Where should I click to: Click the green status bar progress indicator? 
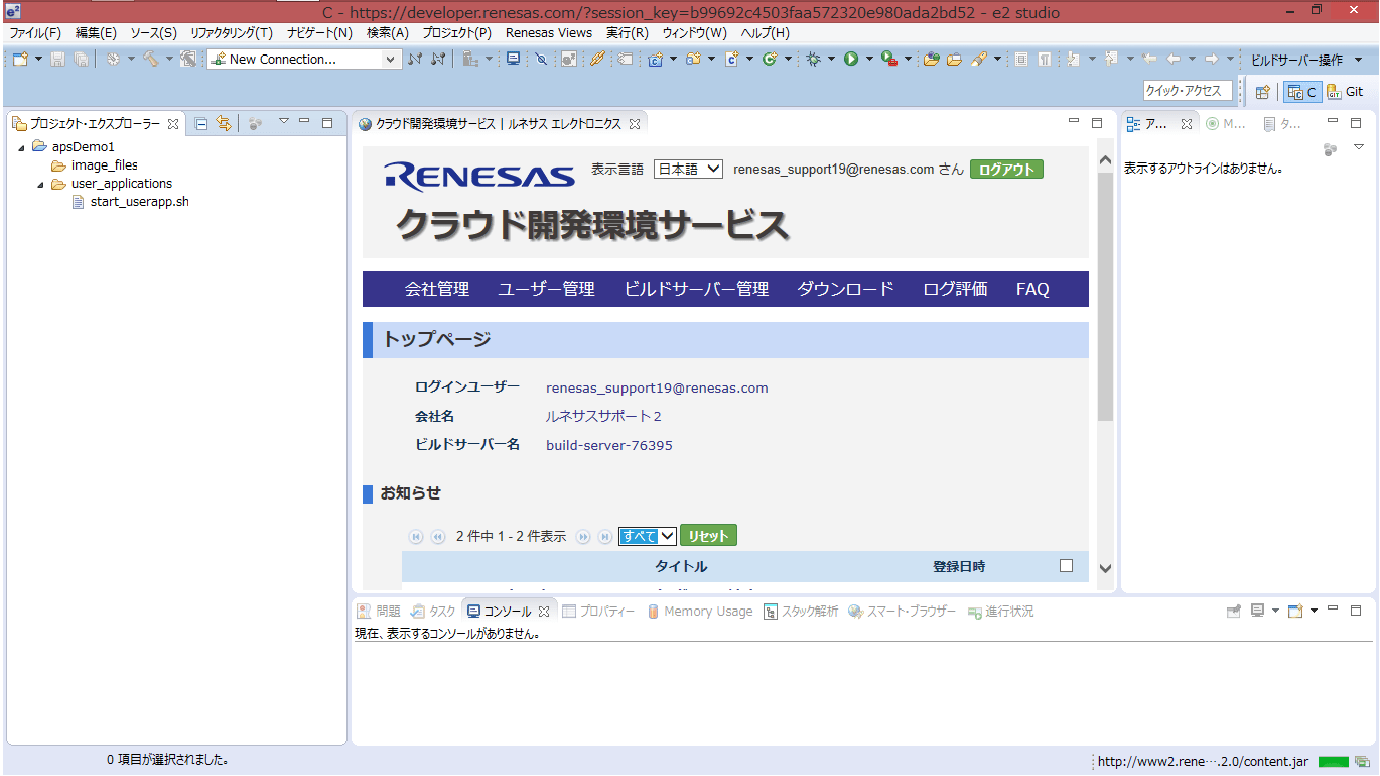click(x=1334, y=762)
